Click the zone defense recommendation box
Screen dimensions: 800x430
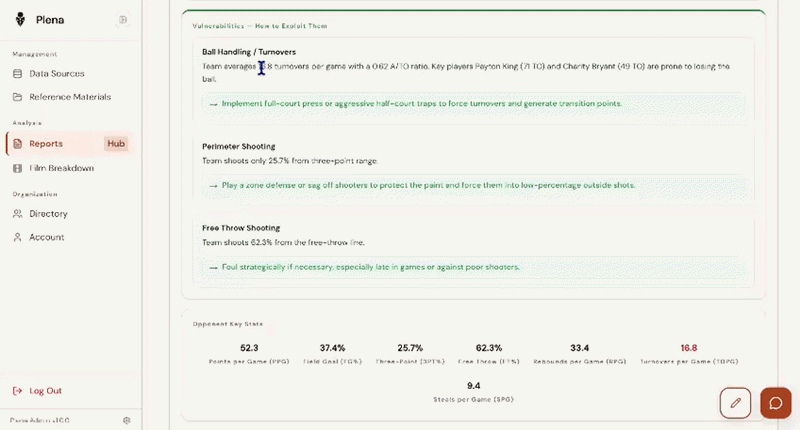(x=474, y=185)
